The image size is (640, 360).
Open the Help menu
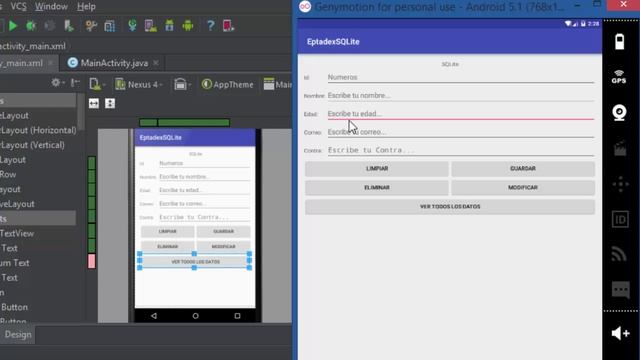click(x=86, y=7)
